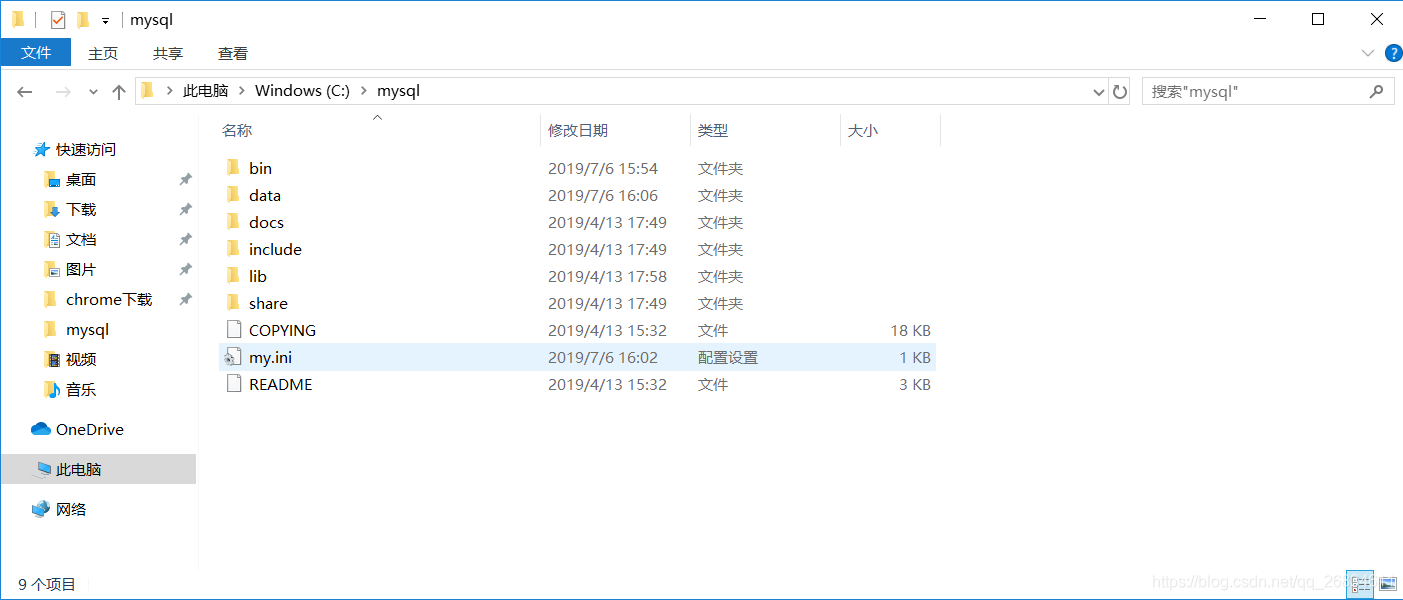1403x600 pixels.
Task: Select OneDrive in navigation pane
Action: tap(89, 429)
